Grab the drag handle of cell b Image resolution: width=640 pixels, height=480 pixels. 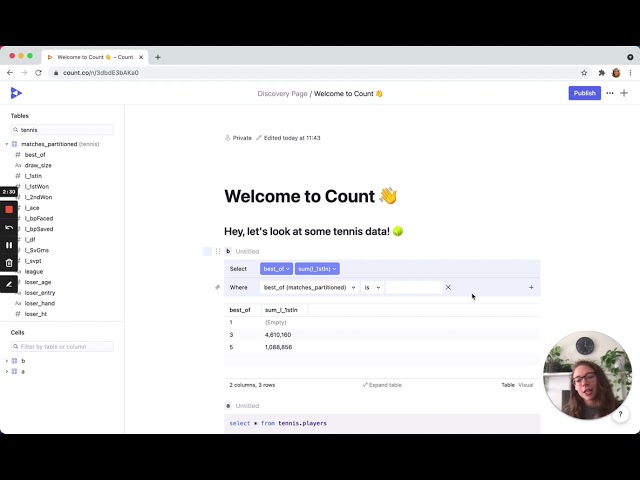click(218, 251)
